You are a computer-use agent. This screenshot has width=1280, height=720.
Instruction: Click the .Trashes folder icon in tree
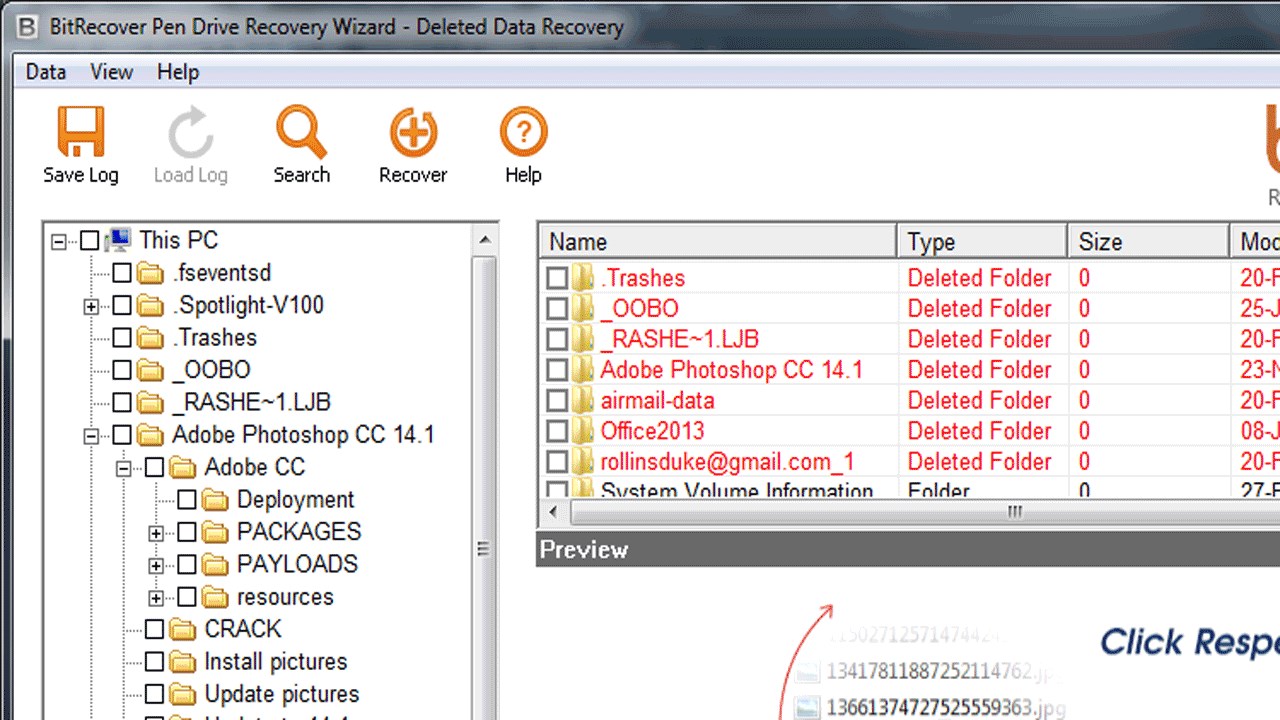click(x=150, y=338)
